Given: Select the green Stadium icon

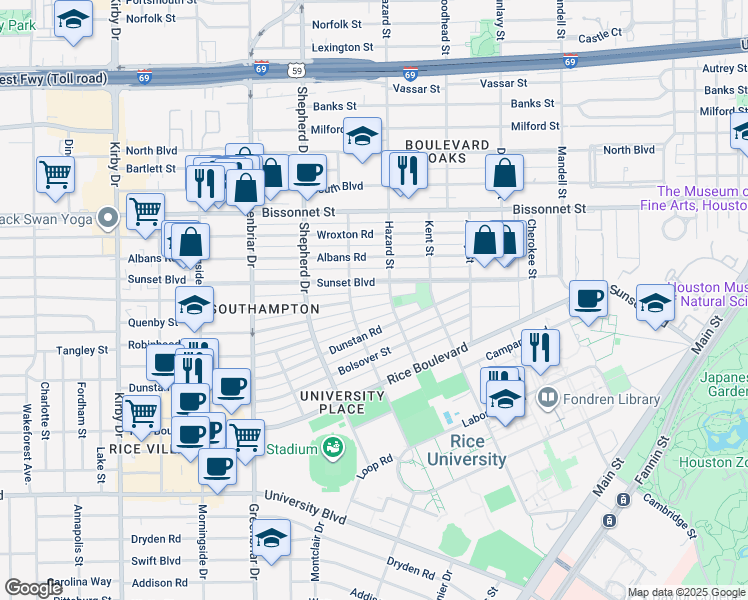Looking at the screenshot, I should tap(332, 449).
